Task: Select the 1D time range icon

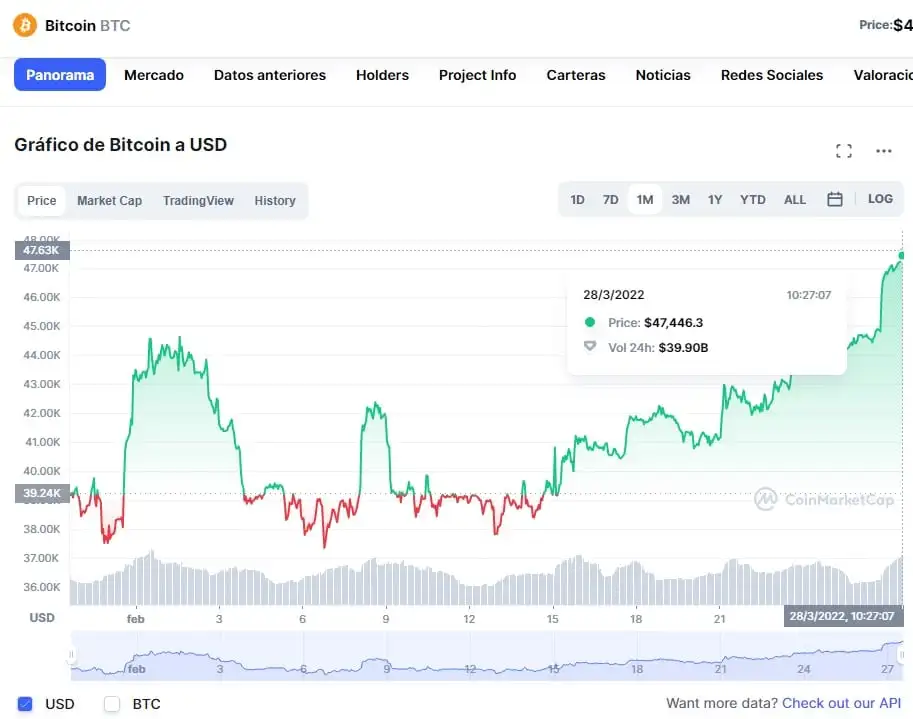Action: [x=577, y=199]
